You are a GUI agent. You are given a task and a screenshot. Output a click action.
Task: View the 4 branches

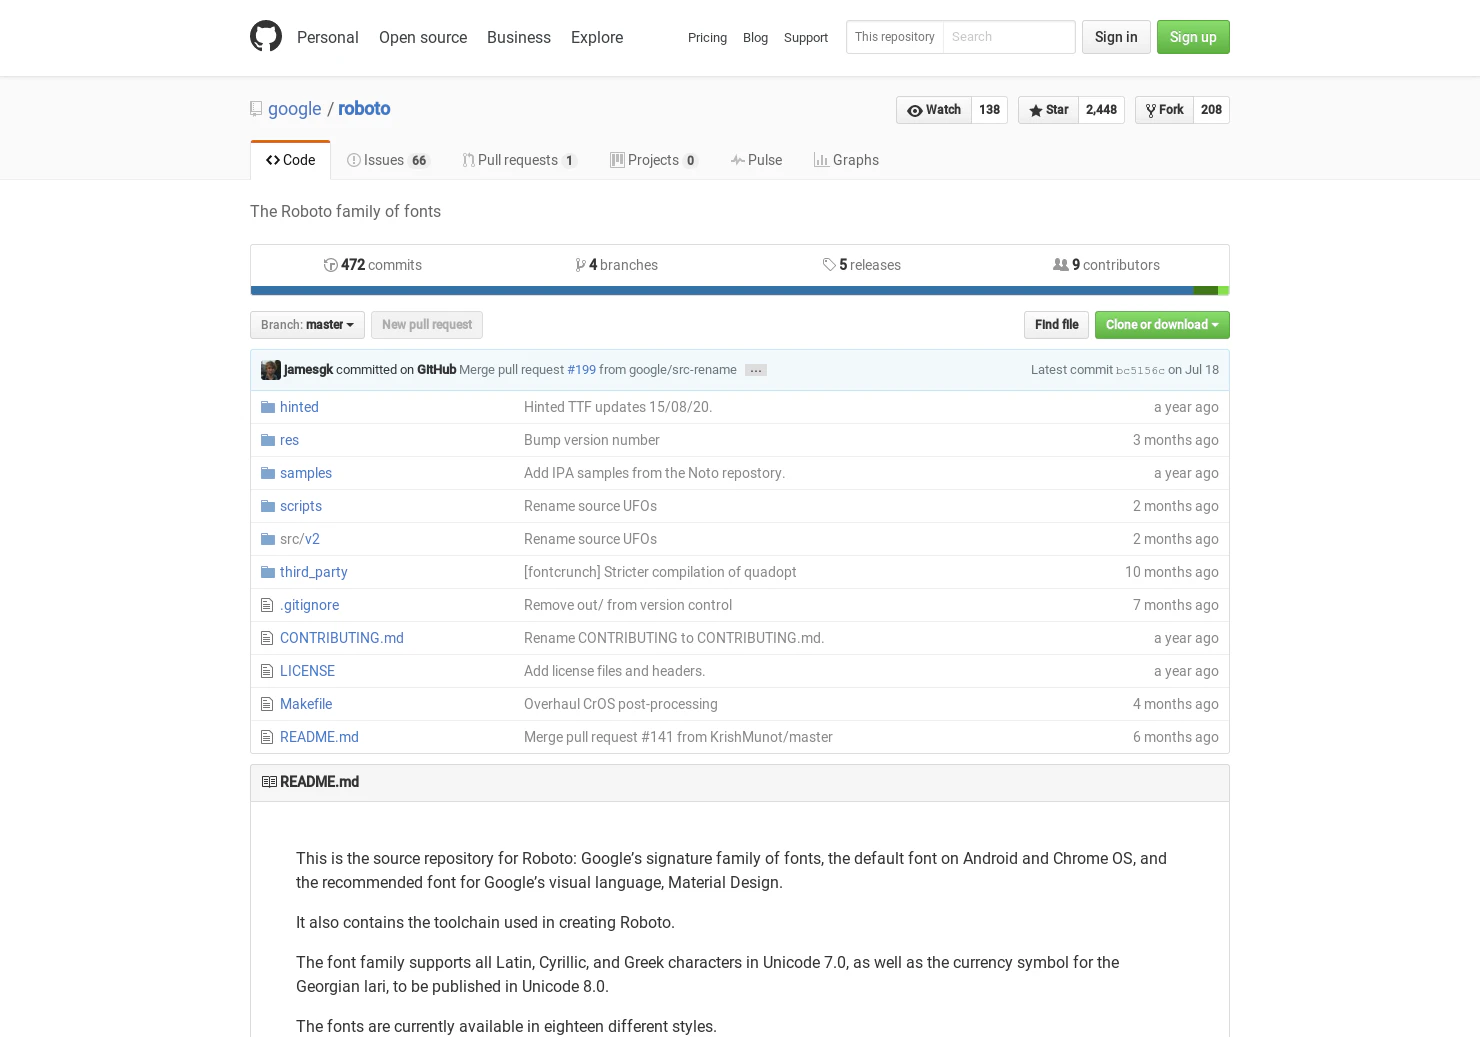[x=616, y=265]
